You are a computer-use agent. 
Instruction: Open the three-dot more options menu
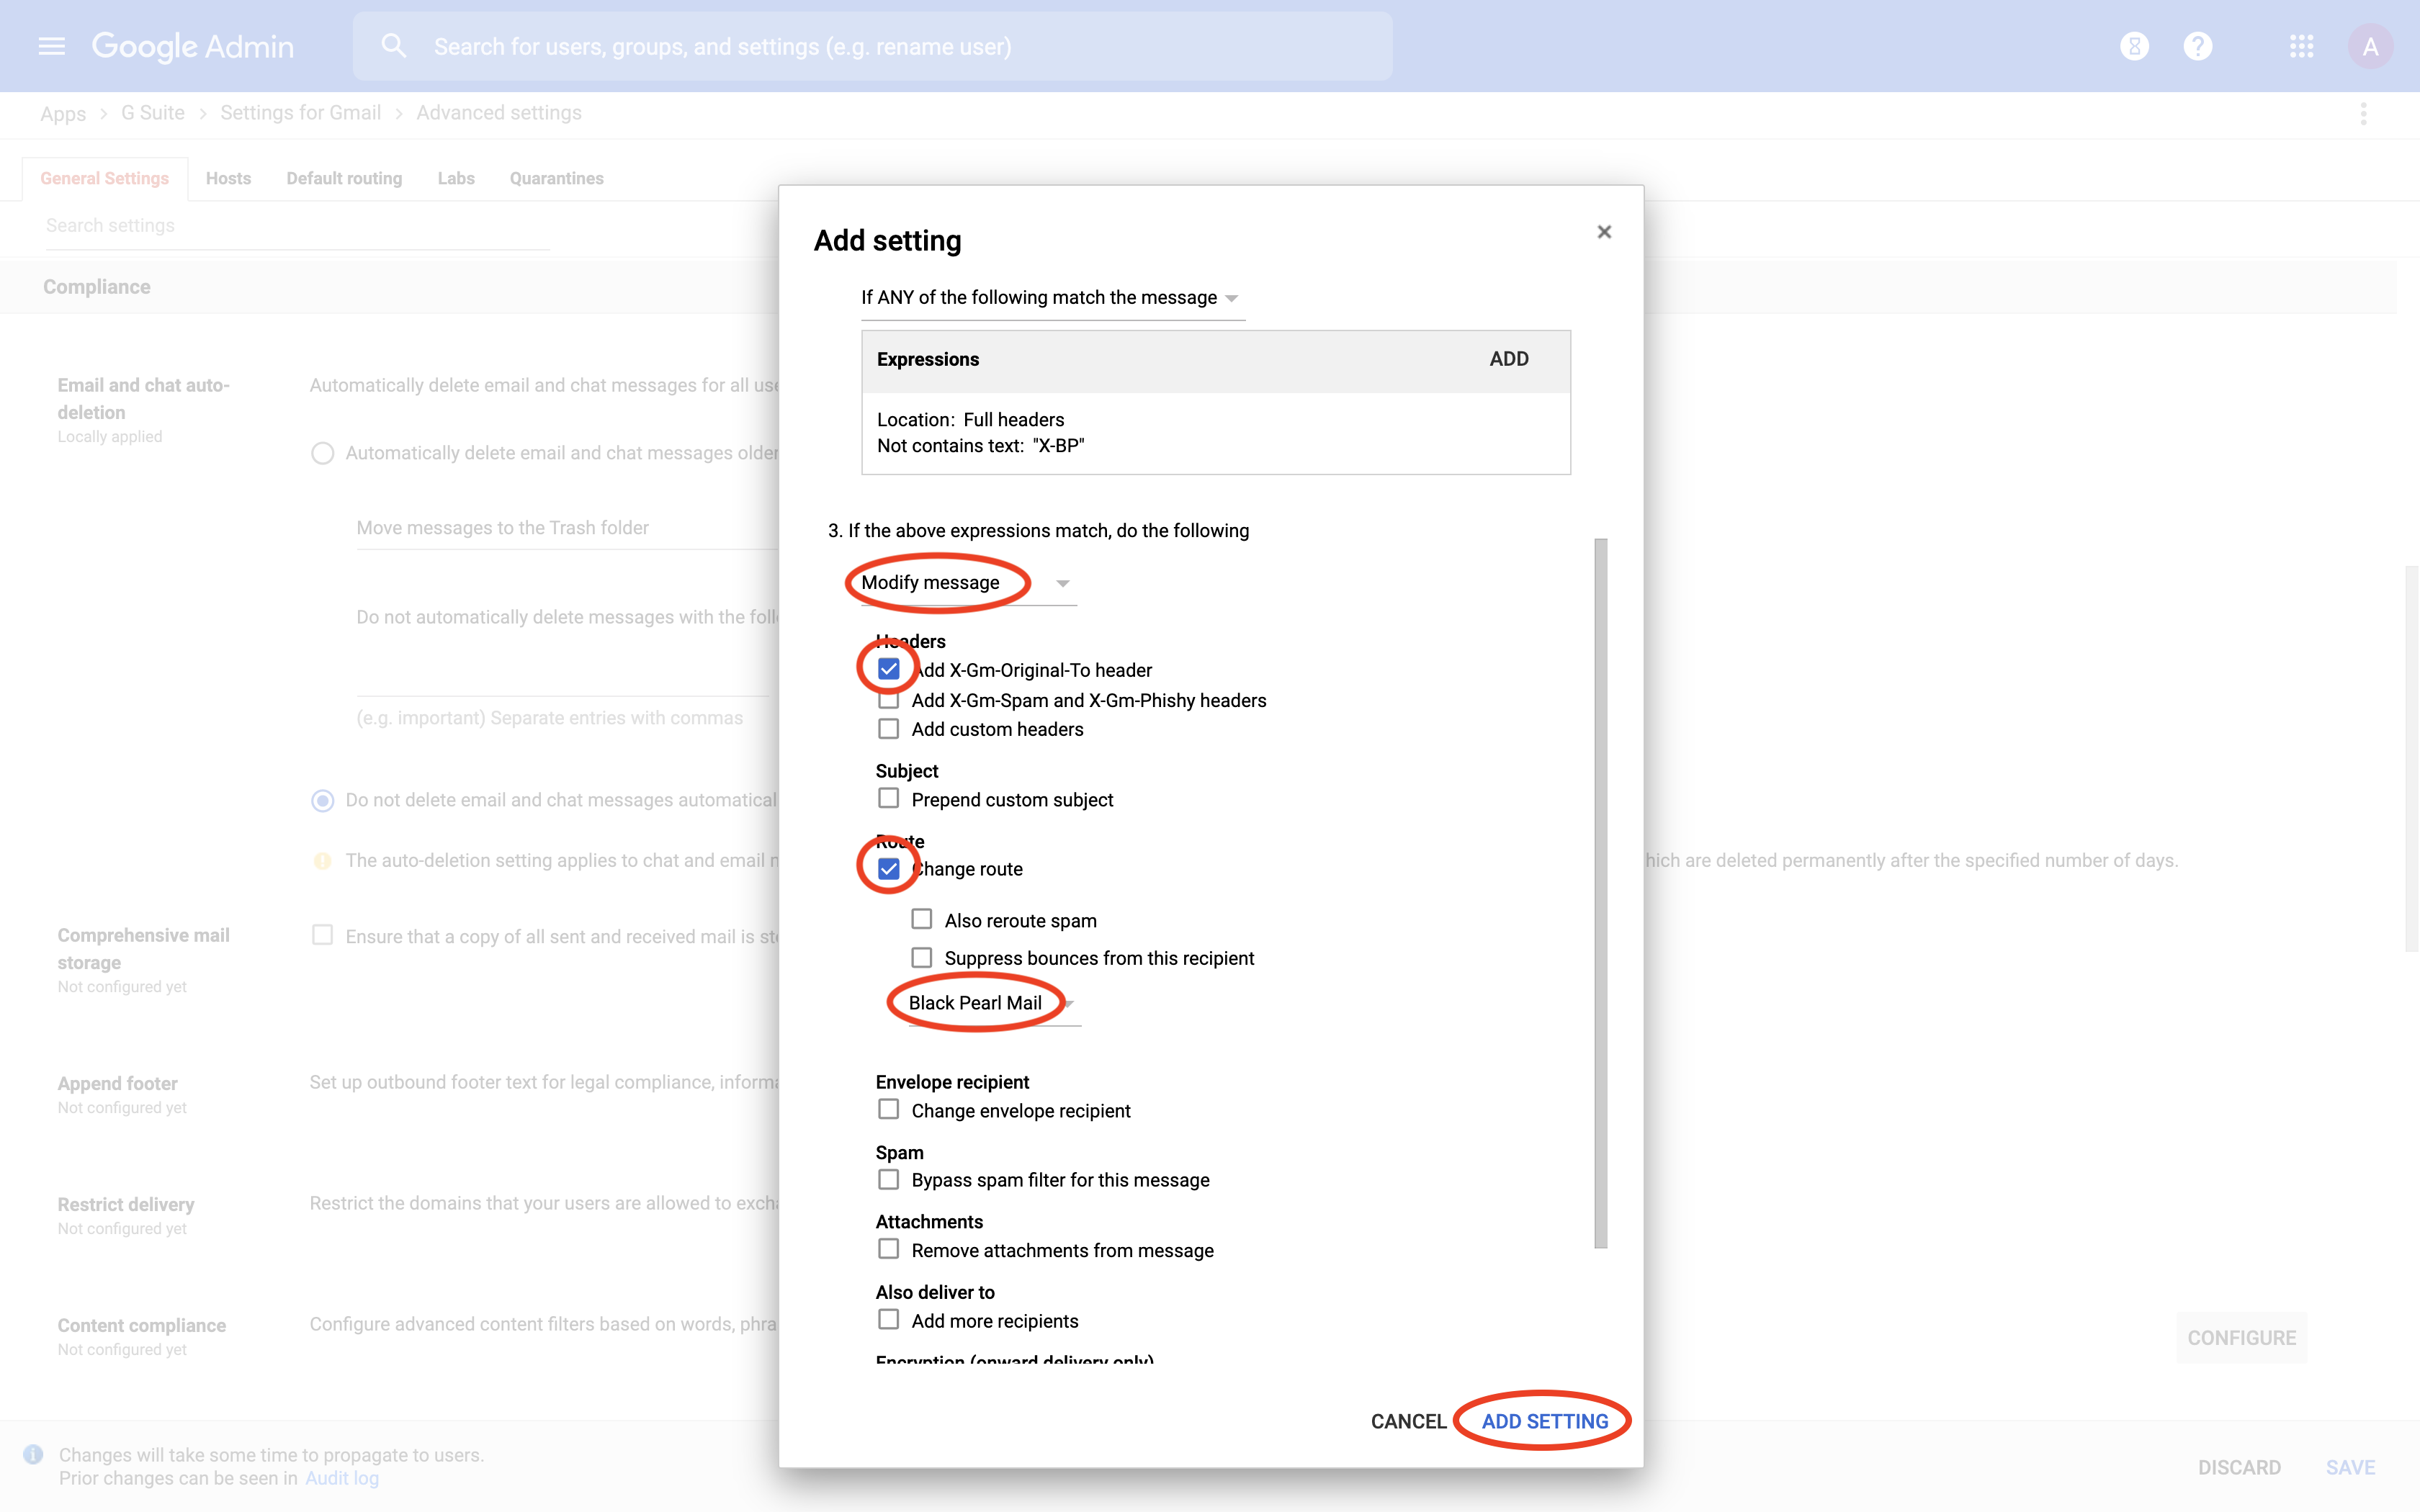click(2363, 113)
